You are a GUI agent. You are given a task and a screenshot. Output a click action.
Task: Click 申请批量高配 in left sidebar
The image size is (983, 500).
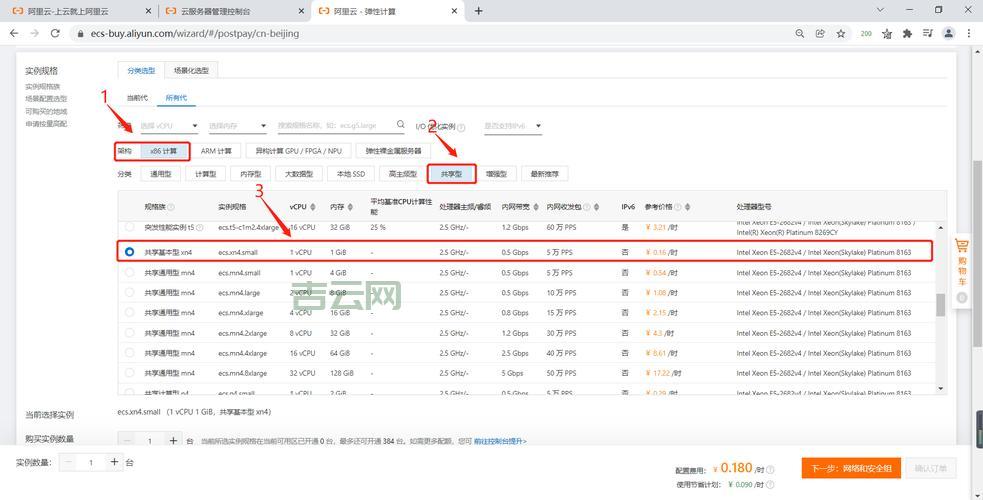click(46, 124)
